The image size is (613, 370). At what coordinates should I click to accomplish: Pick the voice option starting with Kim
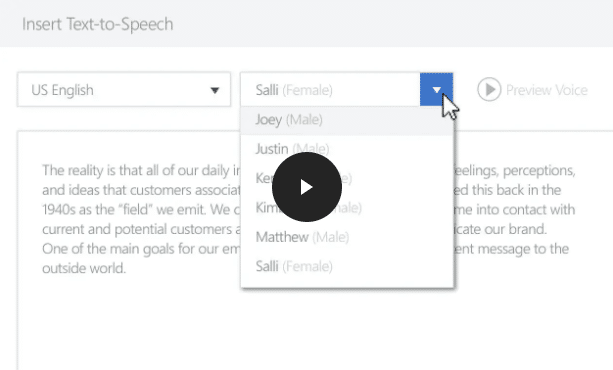(x=347, y=208)
